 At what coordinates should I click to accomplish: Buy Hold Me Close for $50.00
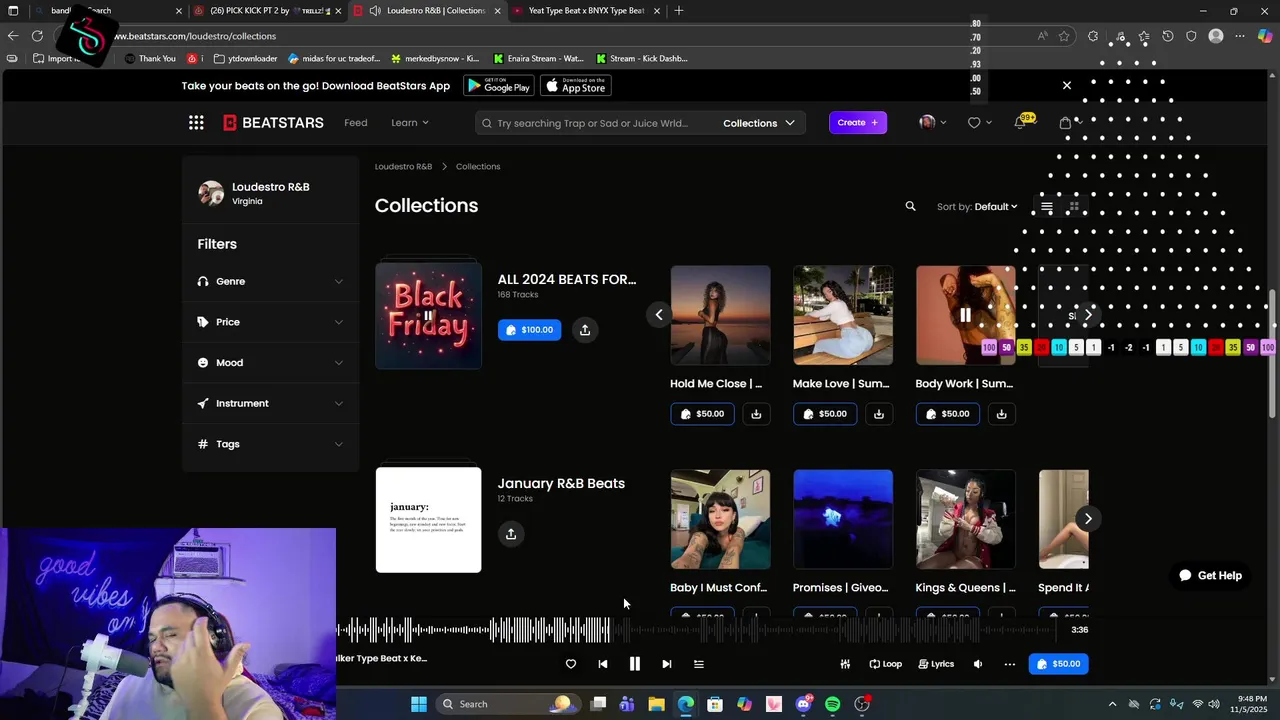click(702, 414)
